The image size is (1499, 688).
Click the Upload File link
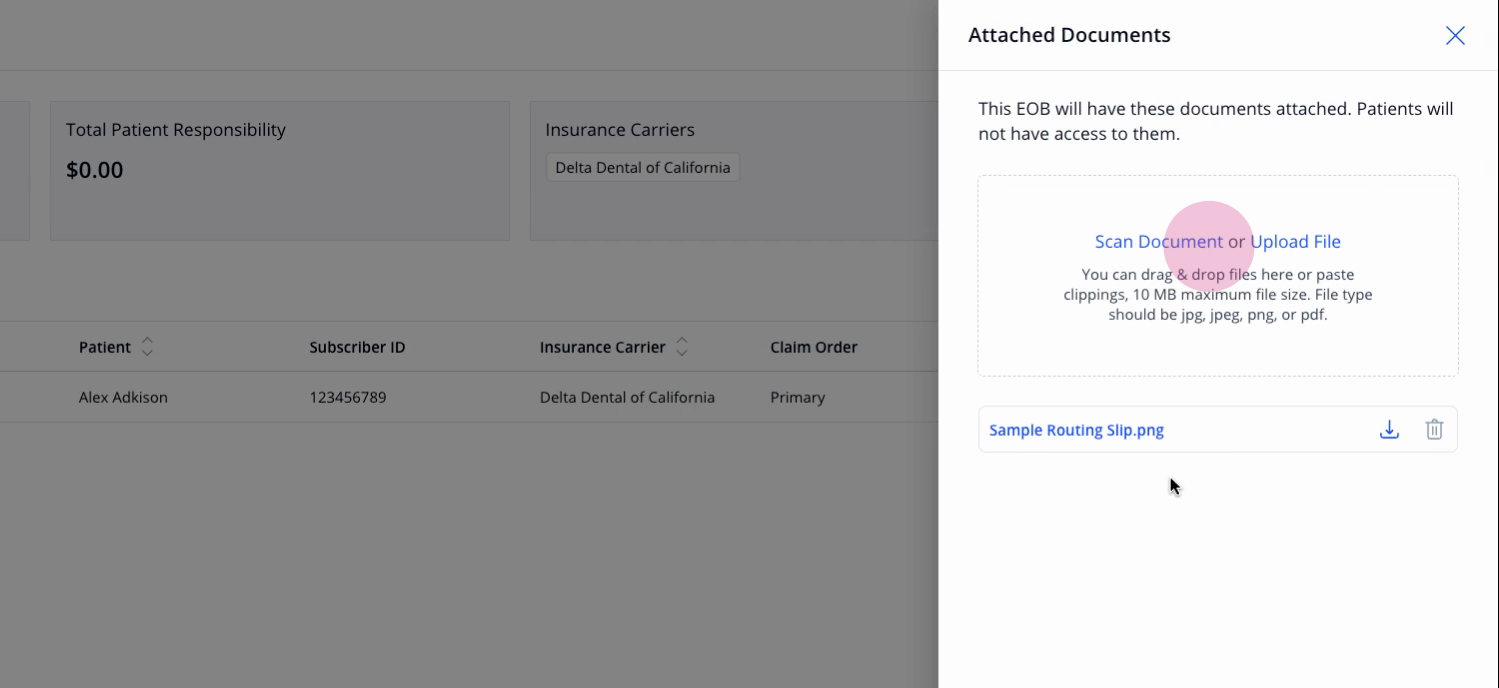[1295, 241]
